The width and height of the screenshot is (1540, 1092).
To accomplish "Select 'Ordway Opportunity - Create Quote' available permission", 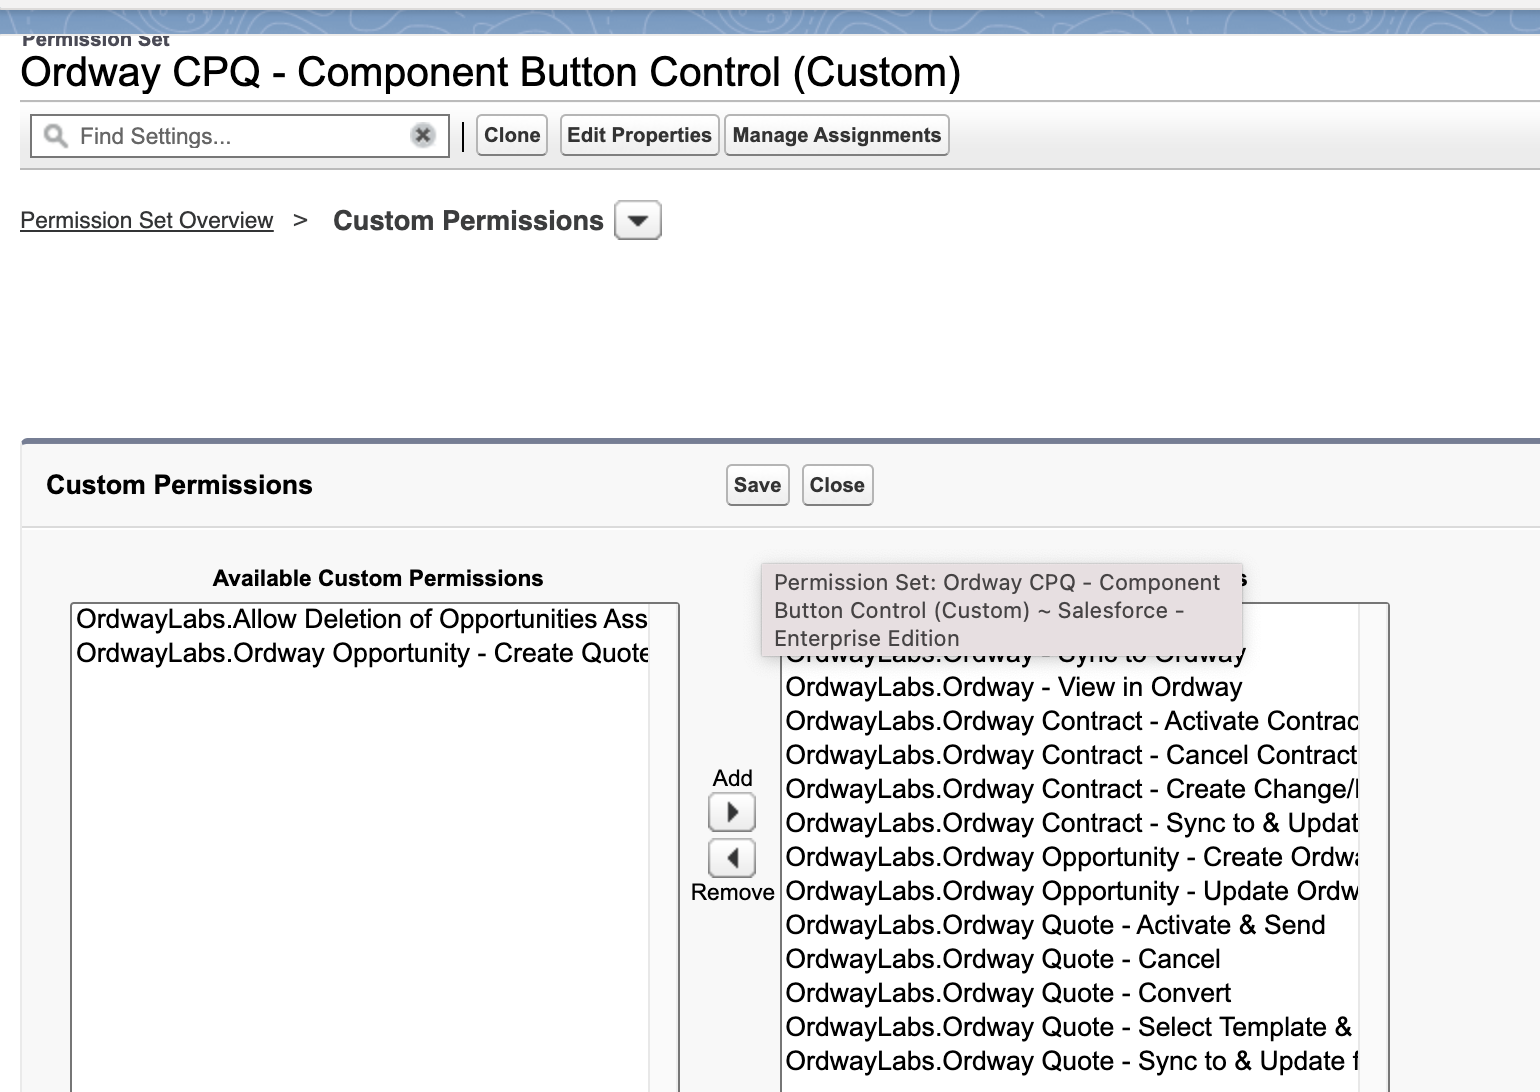I will (362, 653).
